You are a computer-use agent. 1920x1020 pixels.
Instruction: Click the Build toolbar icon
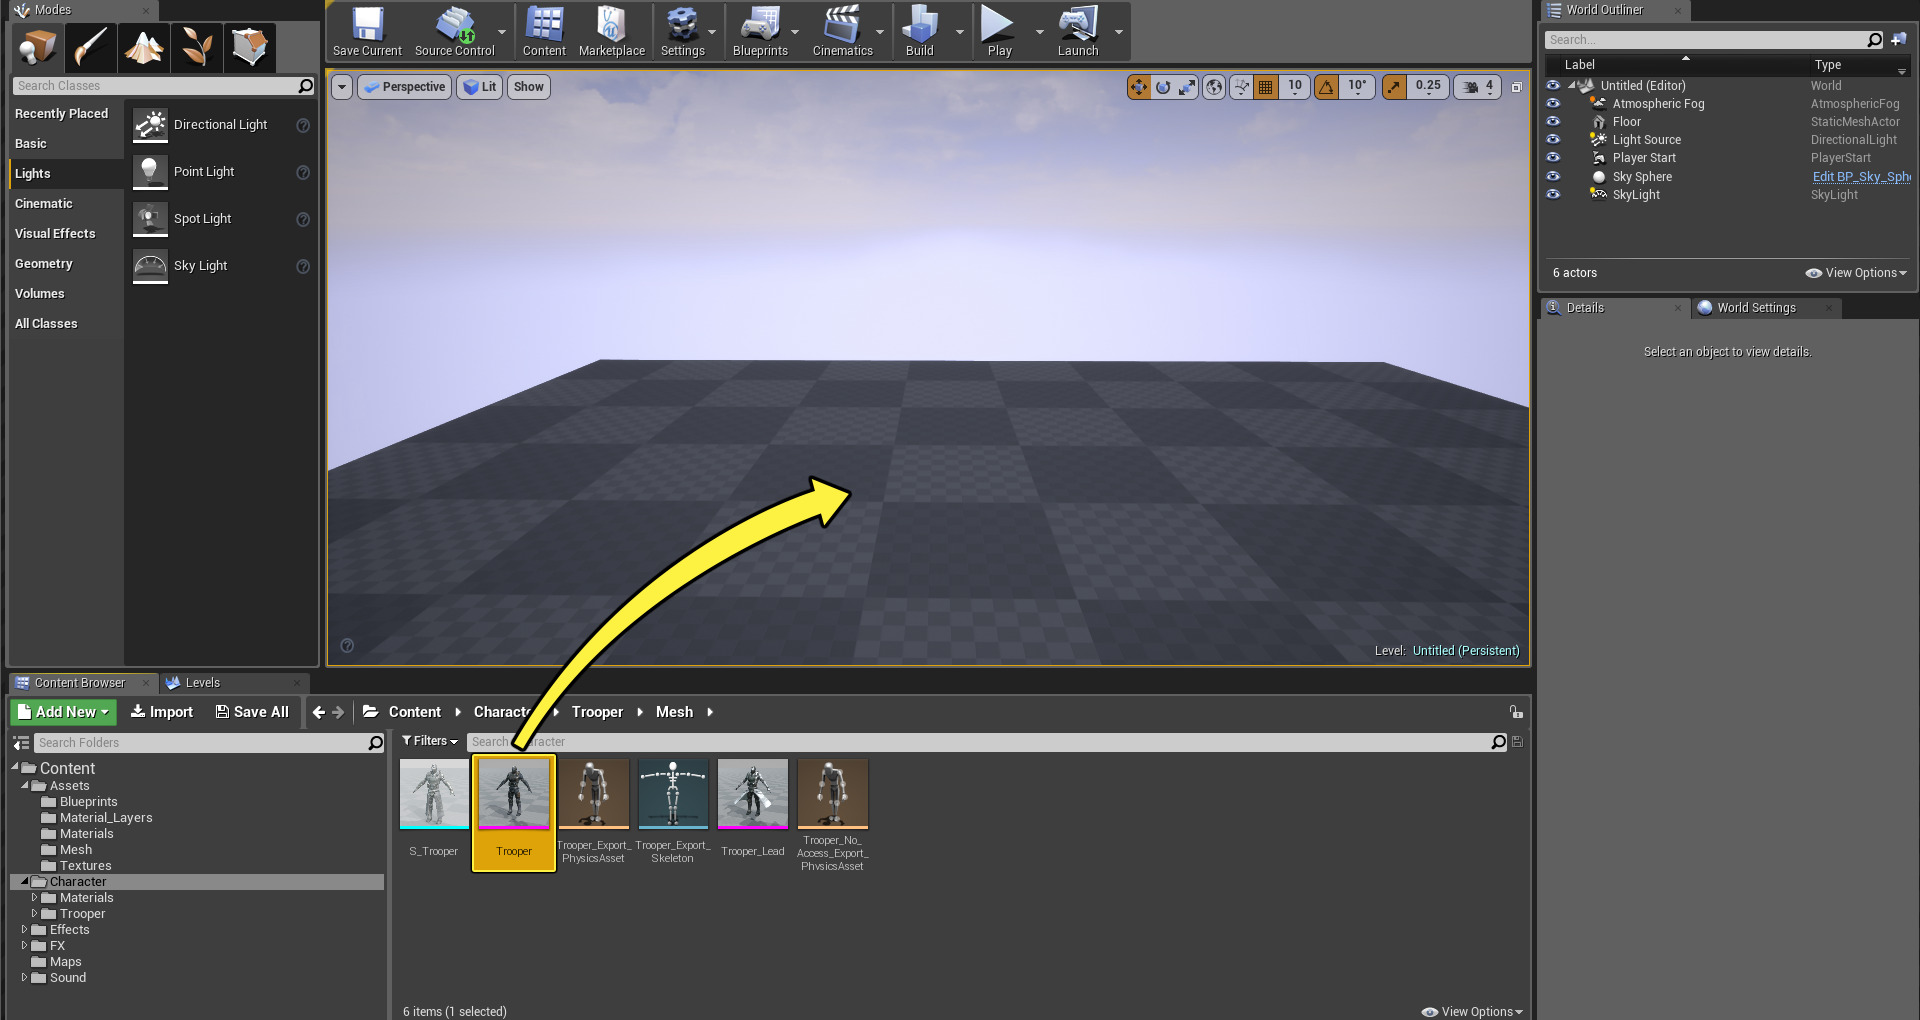(x=919, y=32)
